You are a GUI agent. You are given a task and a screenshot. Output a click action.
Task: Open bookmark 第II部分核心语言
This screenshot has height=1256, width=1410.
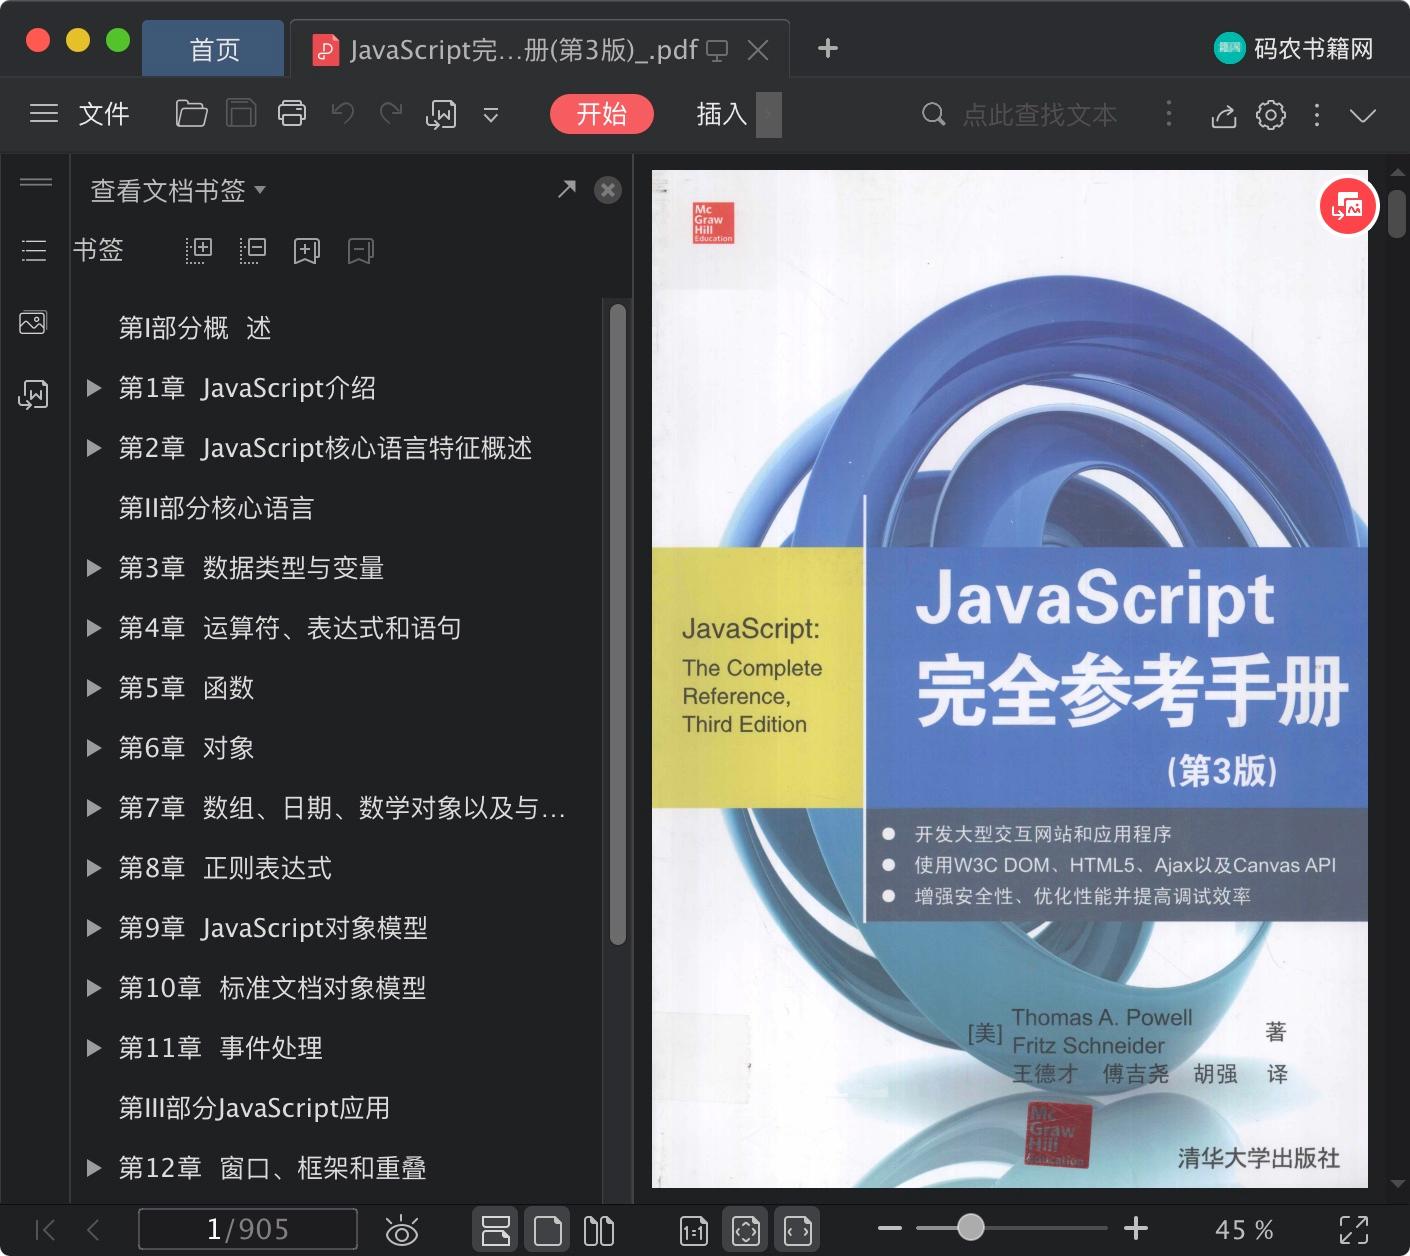point(216,508)
